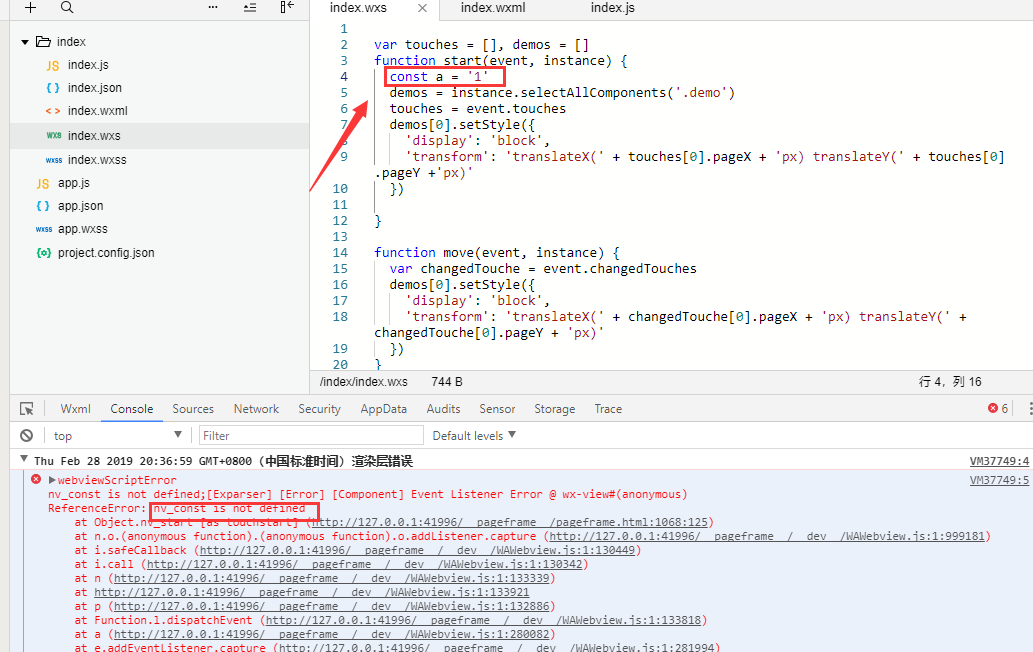This screenshot has height=652, width=1033.
Task: Collapse the index folder tree
Action: coord(25,42)
